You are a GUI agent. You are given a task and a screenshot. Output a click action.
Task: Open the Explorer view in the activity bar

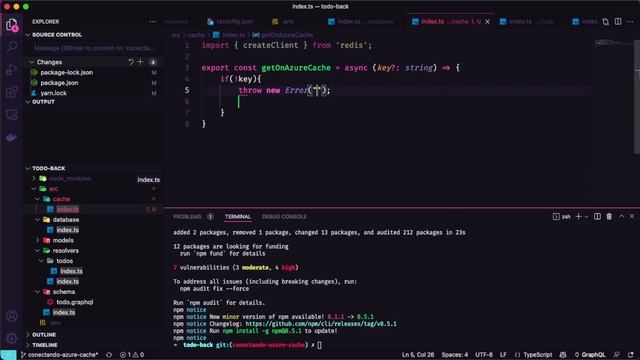[x=12, y=24]
